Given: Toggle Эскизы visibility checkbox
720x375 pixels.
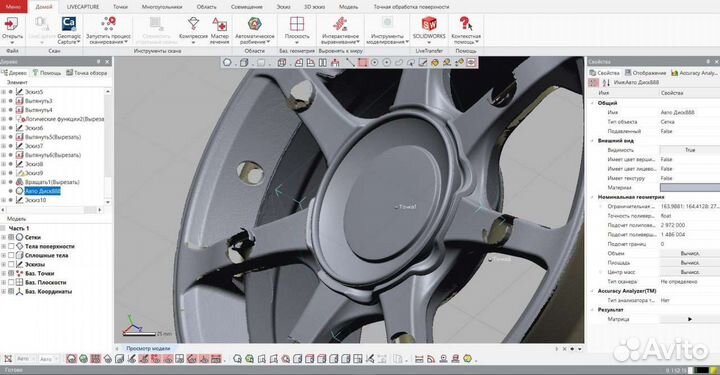Looking at the screenshot, I should 11,264.
